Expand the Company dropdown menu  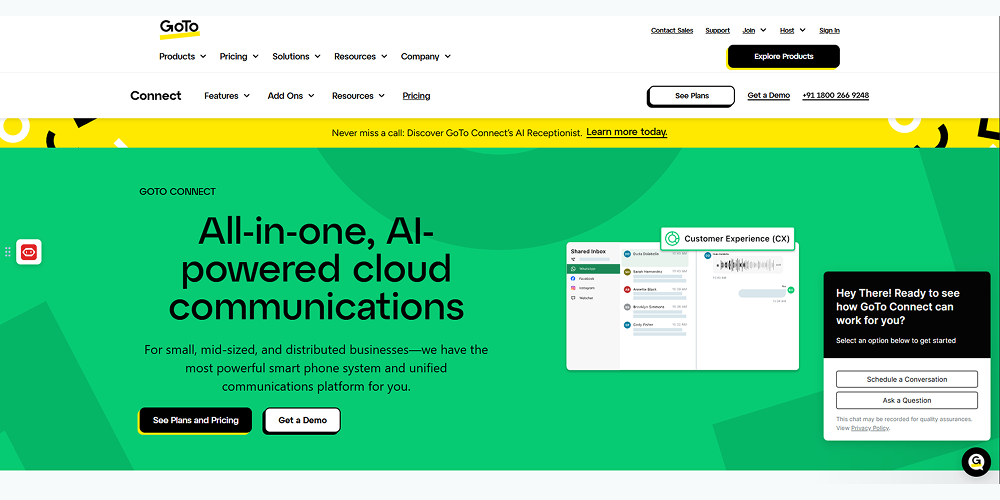pyautogui.click(x=425, y=56)
